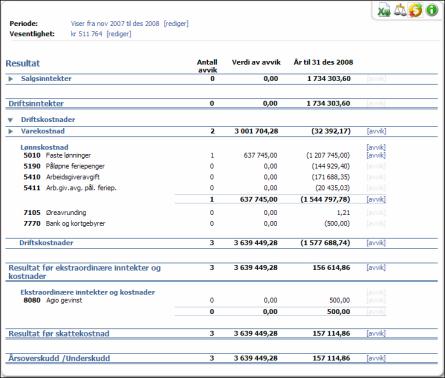
Task: Click the Resultat før skattekostnad heading
Action: coord(59,334)
